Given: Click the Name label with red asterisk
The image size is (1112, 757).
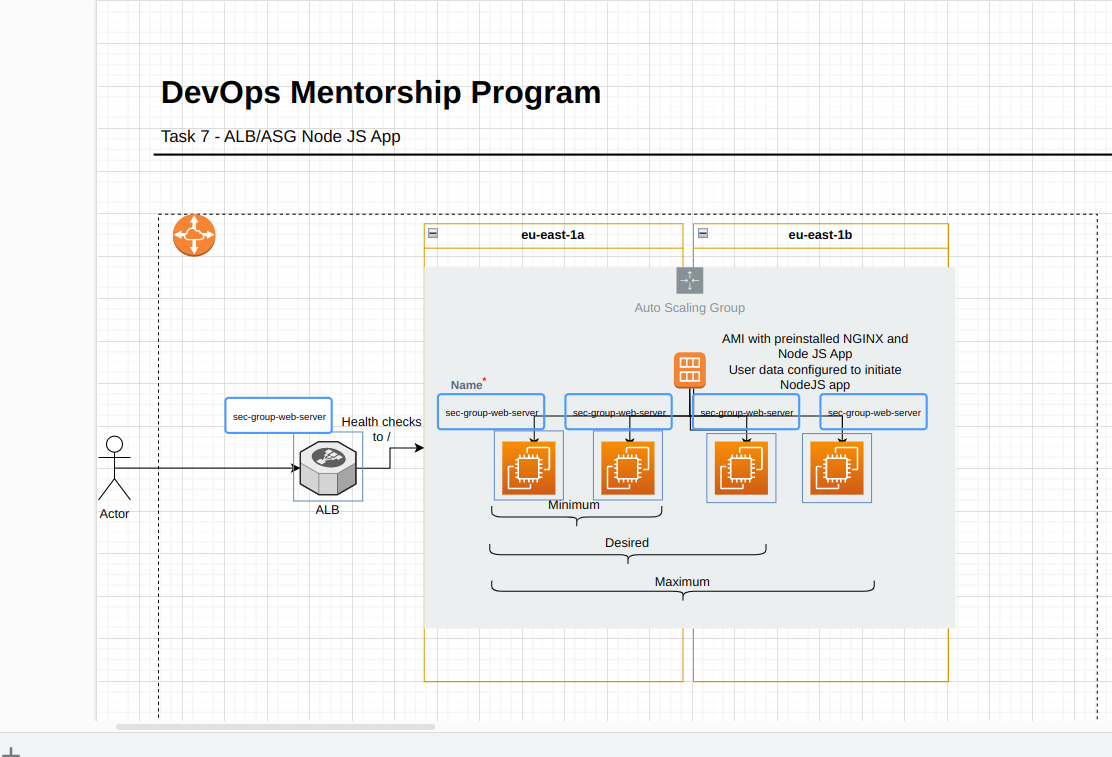Looking at the screenshot, I should [468, 384].
